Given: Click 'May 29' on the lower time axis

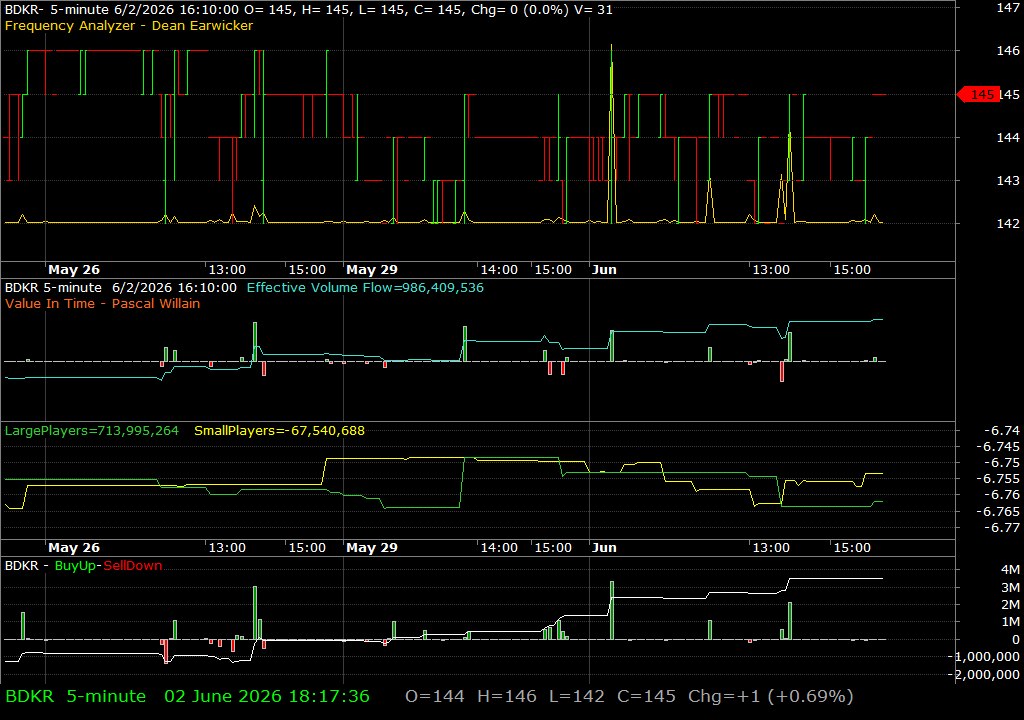Looking at the screenshot, I should (372, 548).
